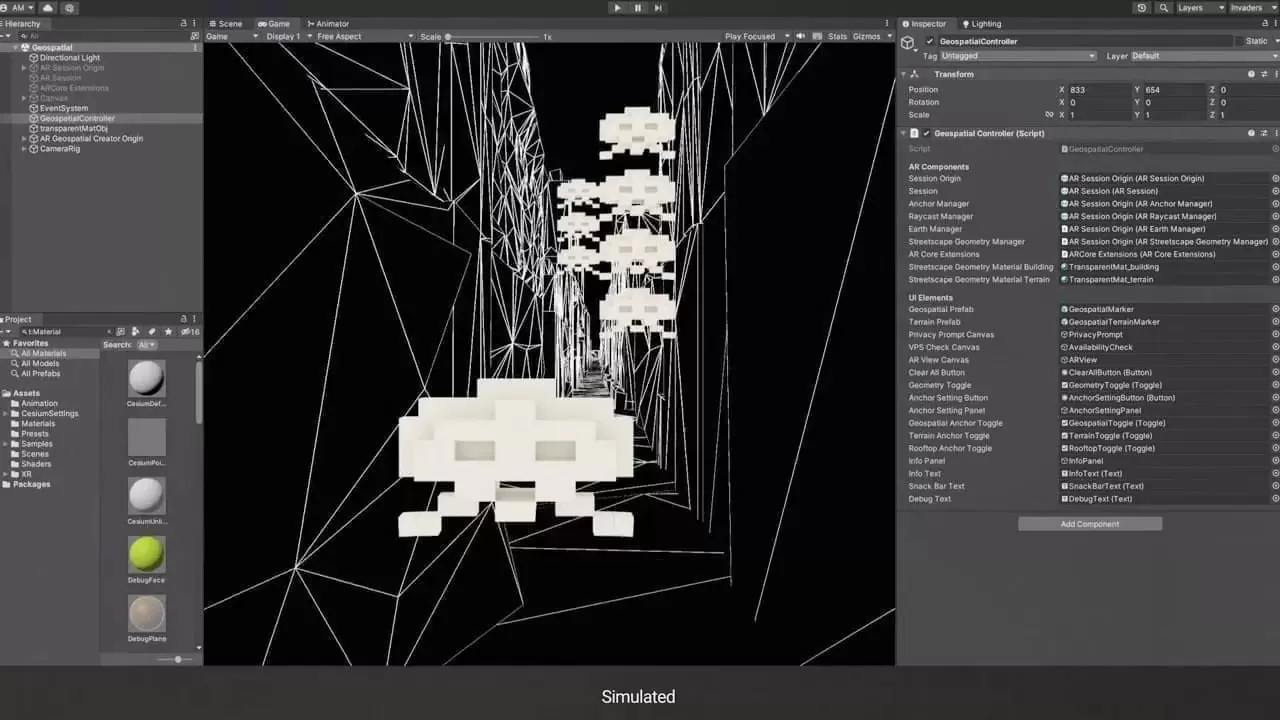Open the Undo History clock icon
Image resolution: width=1280 pixels, height=720 pixels.
[1142, 8]
